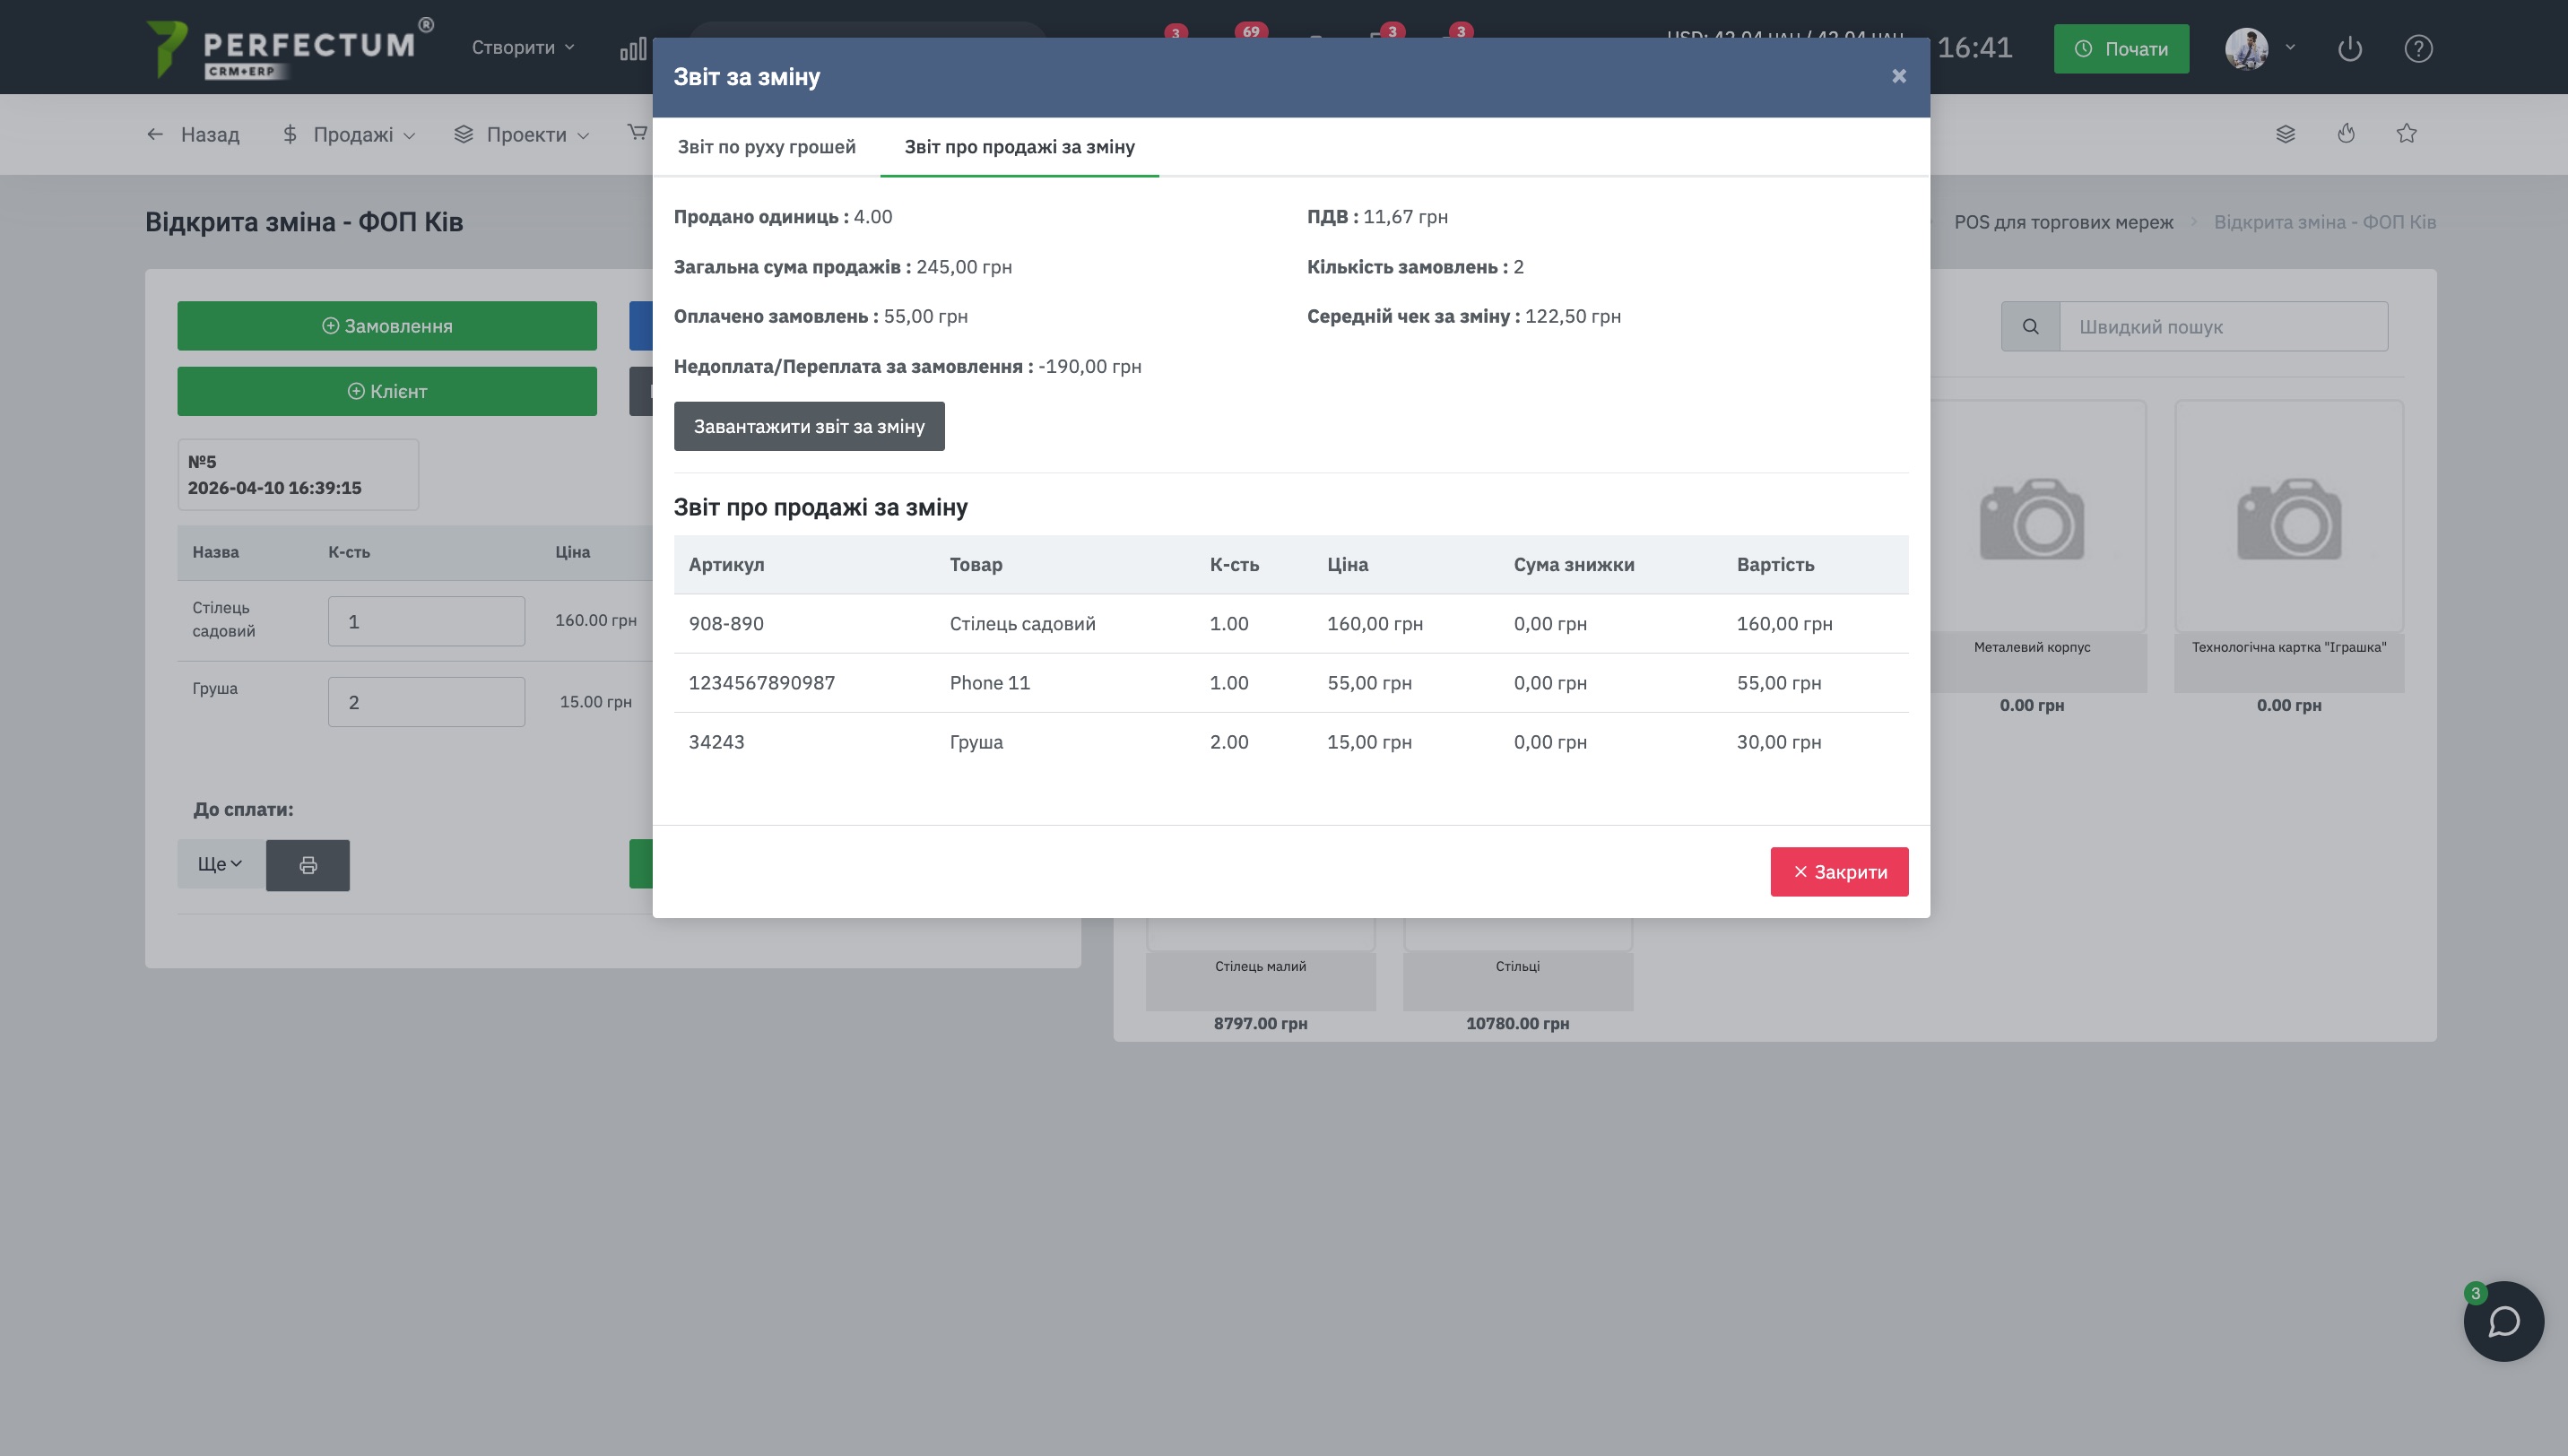Click the statistics bar chart icon
The width and height of the screenshot is (2568, 1456).
pyautogui.click(x=632, y=49)
